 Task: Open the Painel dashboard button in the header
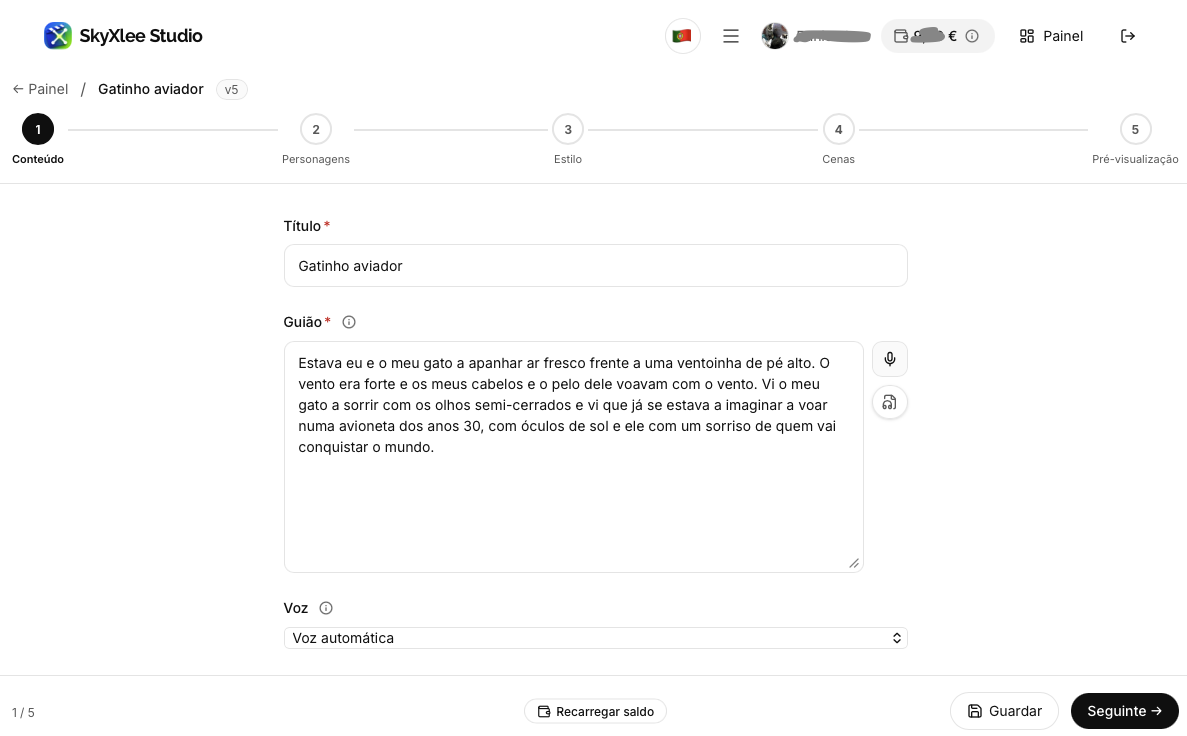coord(1051,36)
